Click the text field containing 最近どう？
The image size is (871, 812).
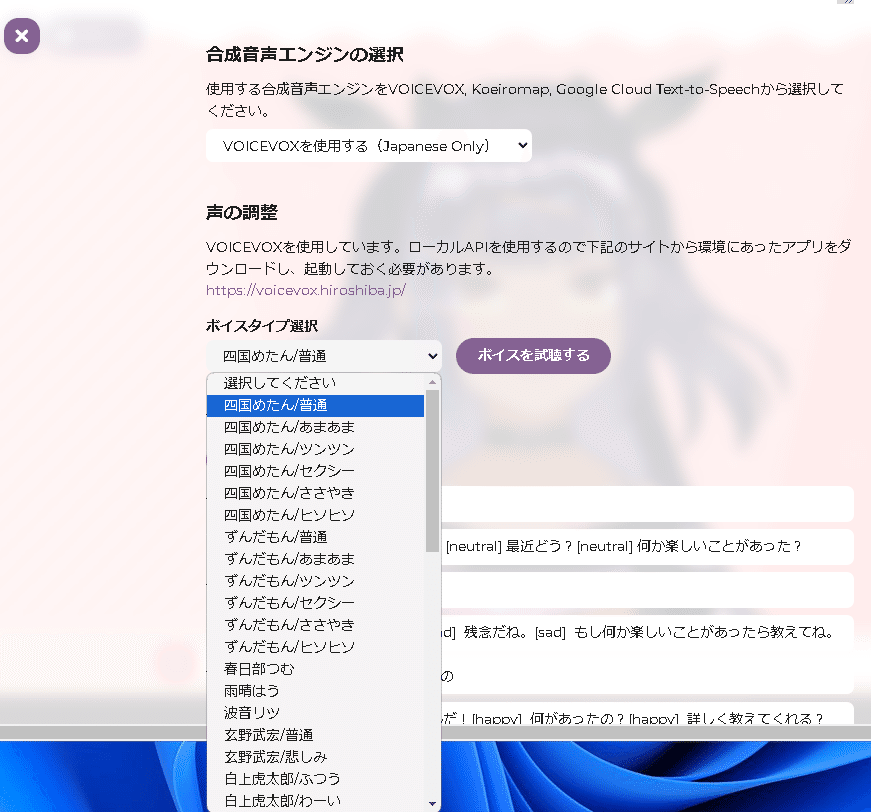[647, 547]
